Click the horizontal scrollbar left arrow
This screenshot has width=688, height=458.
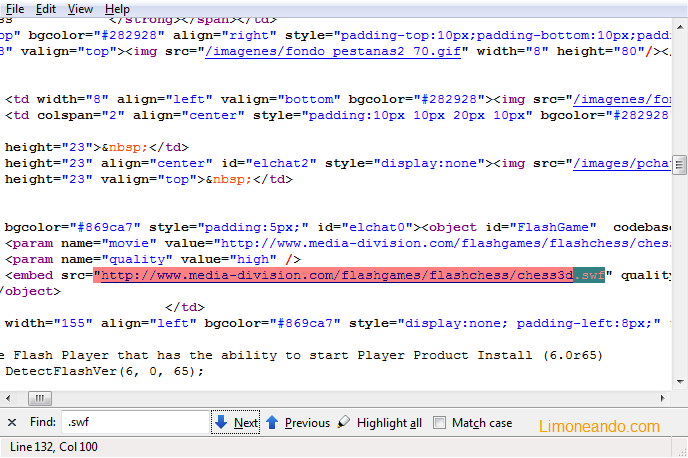pos(8,398)
